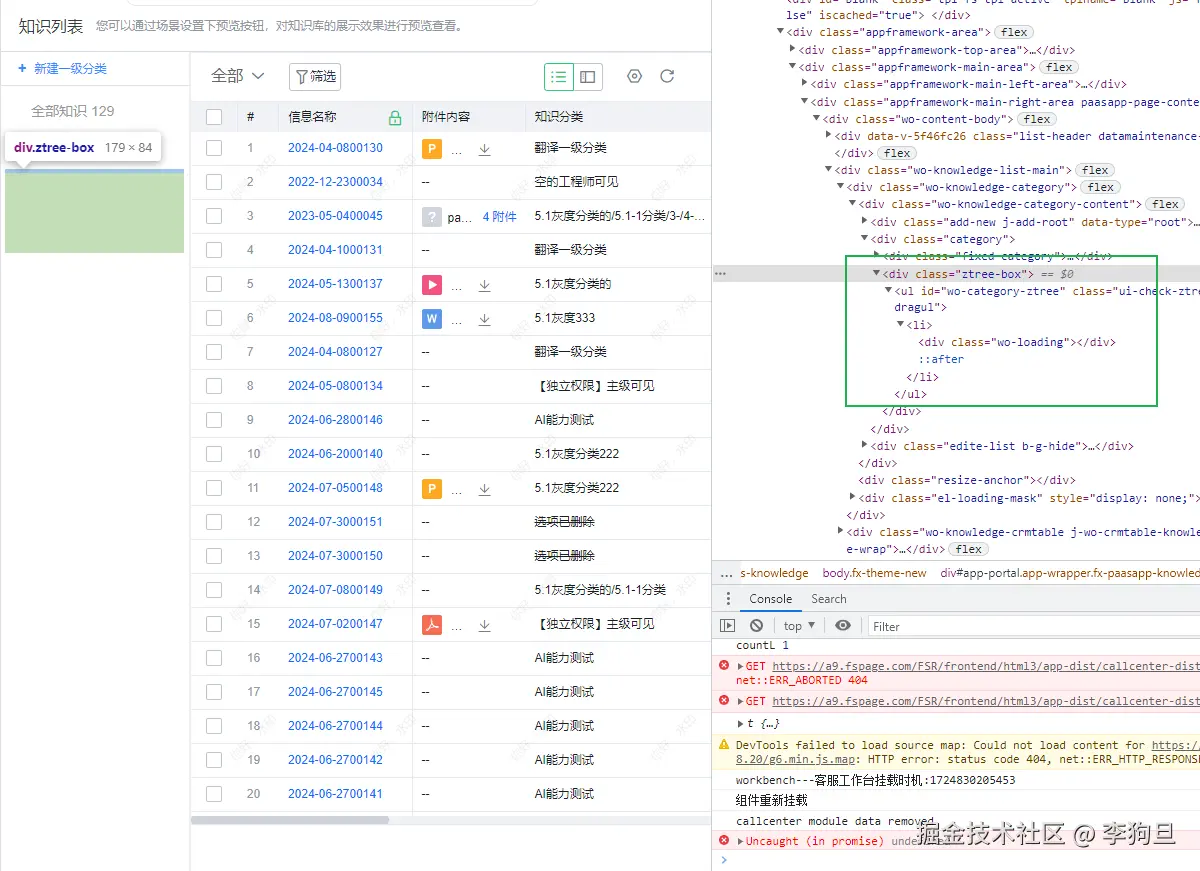Open the 全部 filter dropdown
The width and height of the screenshot is (1200, 871).
pyautogui.click(x=238, y=76)
